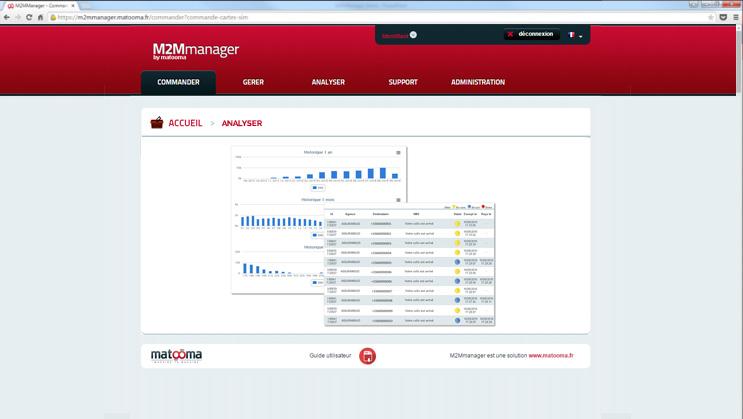Click the M2Mmanager logo in the header
Image resolution: width=743 pixels, height=419 pixels.
point(195,50)
